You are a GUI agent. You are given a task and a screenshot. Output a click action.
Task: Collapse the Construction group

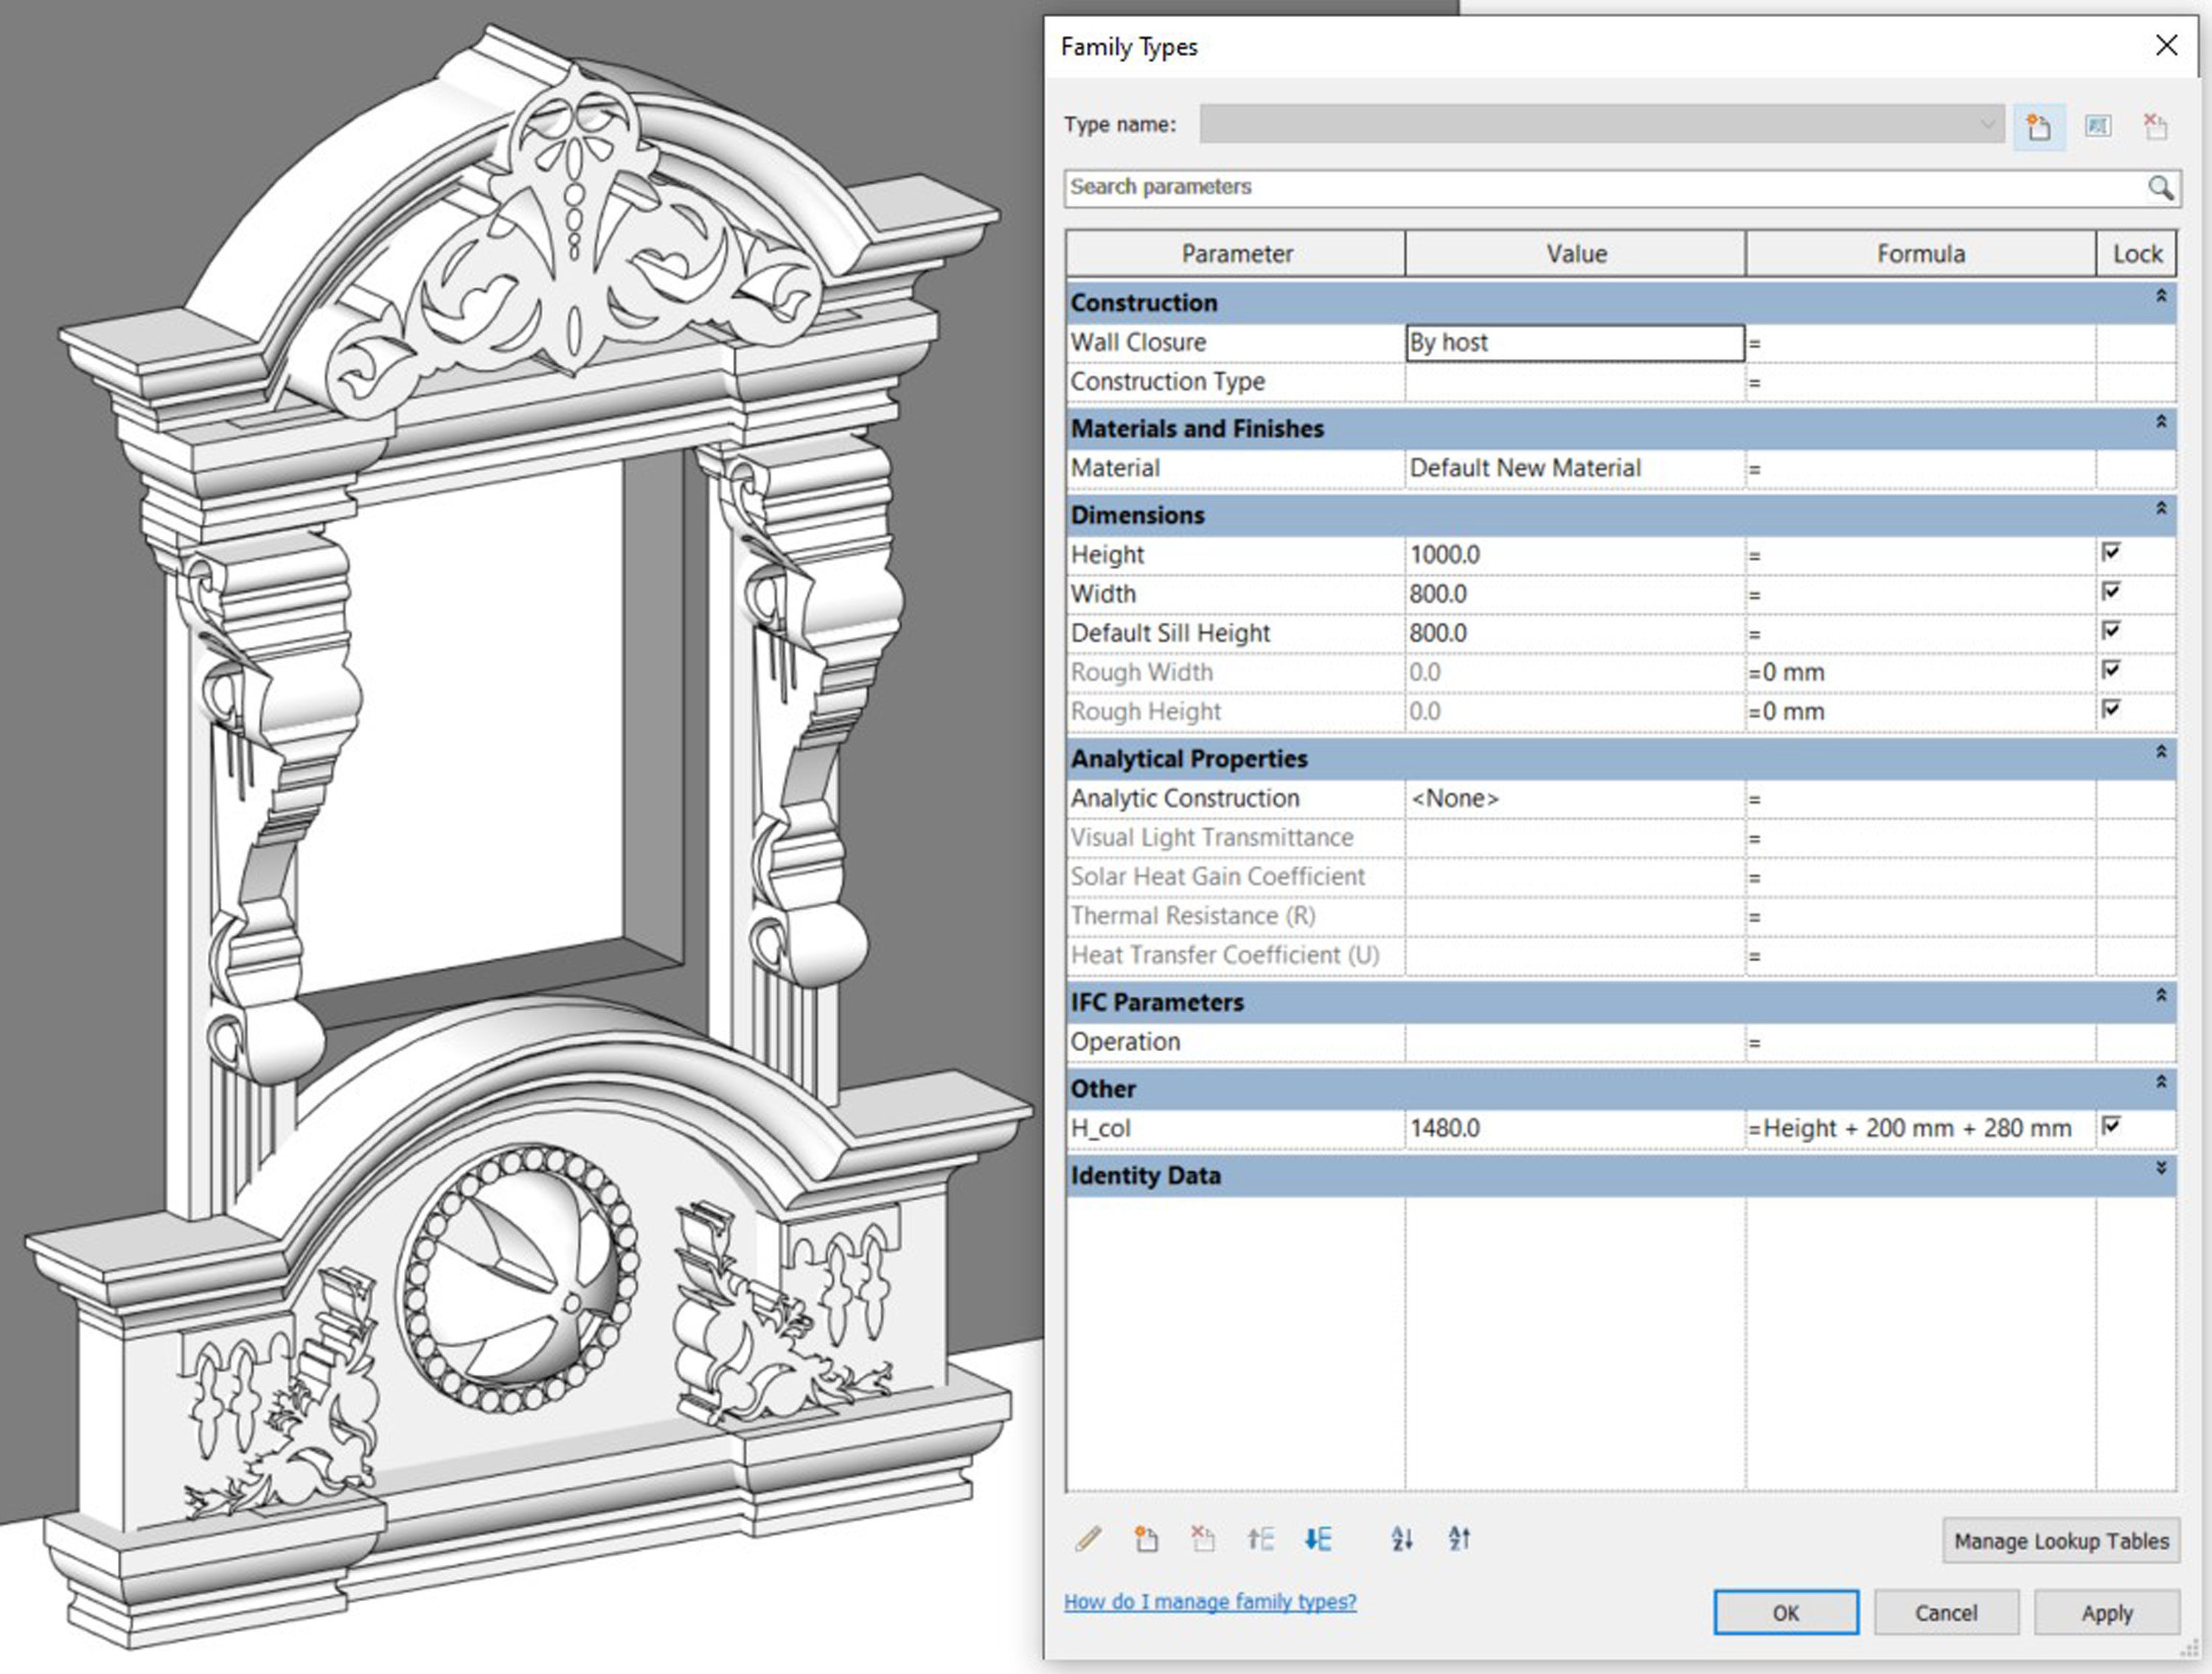tap(2161, 297)
